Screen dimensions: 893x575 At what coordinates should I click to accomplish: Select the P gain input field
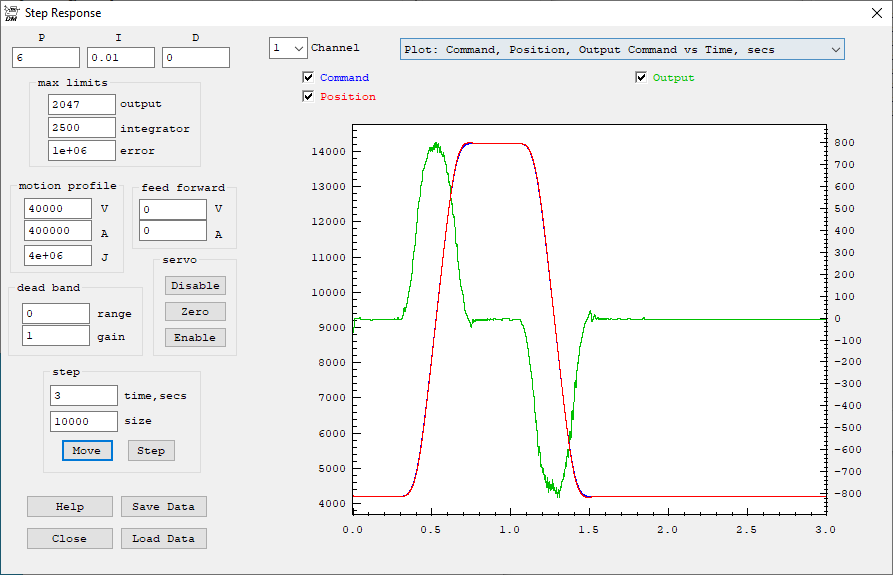[x=46, y=58]
